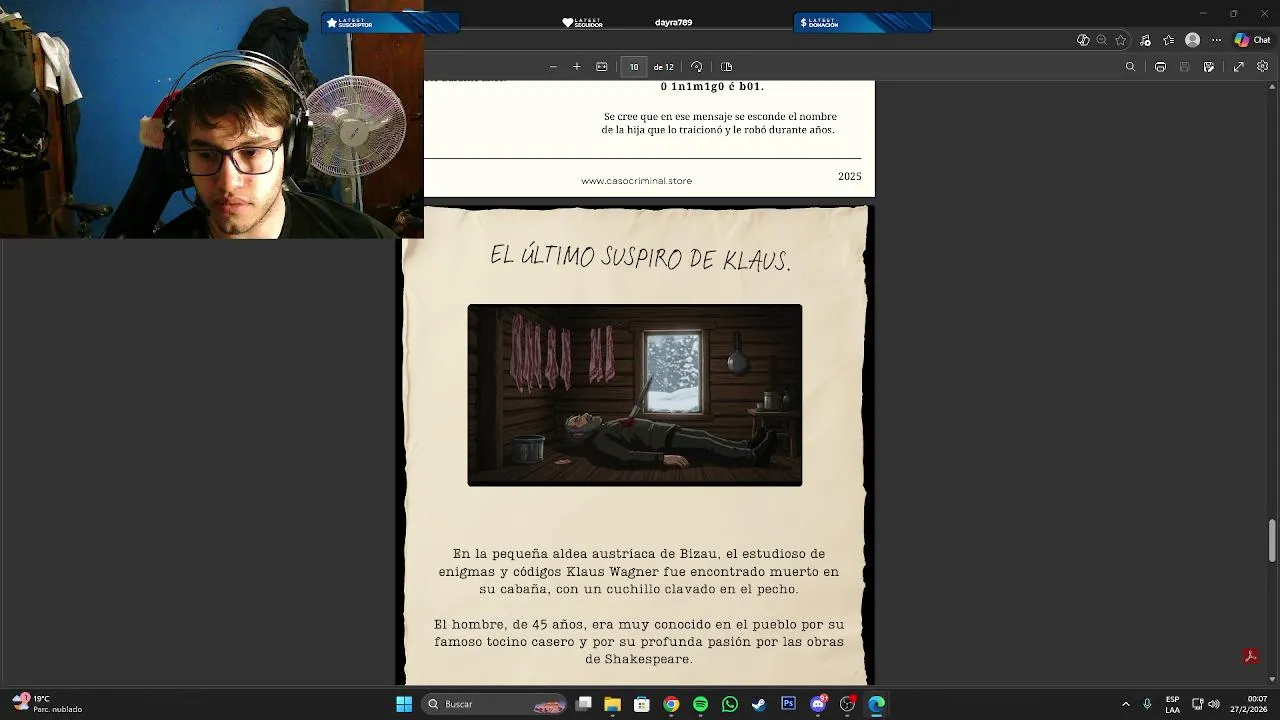Open Spotify from the taskbar
Viewport: 1280px width, 720px height.
pyautogui.click(x=700, y=704)
